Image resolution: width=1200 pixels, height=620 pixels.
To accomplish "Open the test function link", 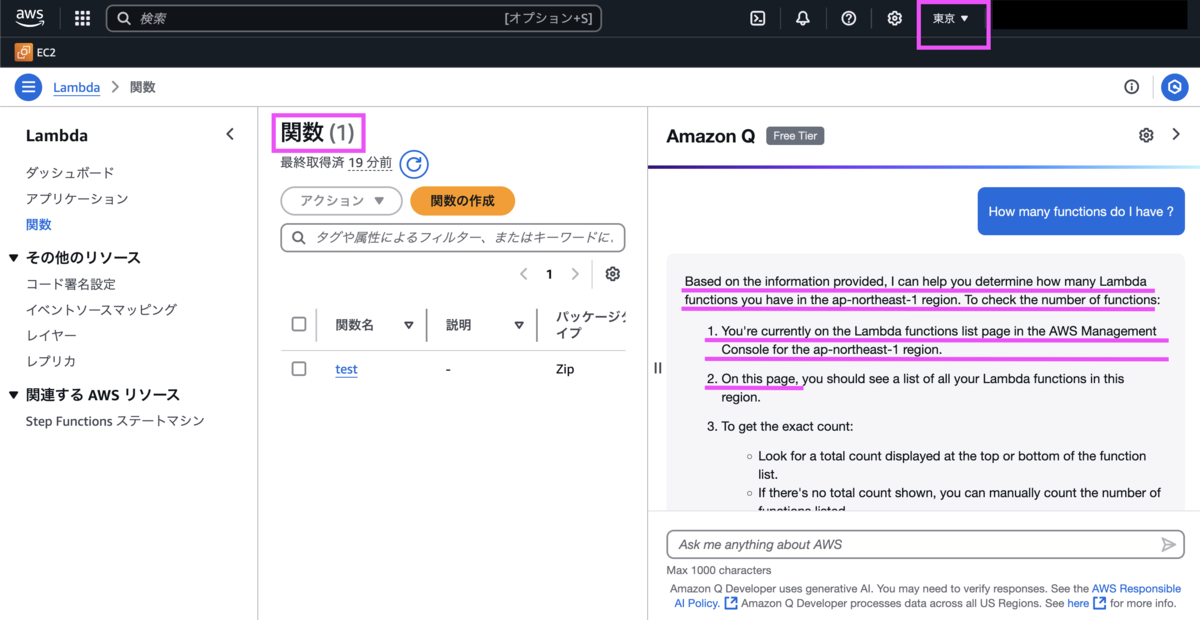I will pyautogui.click(x=346, y=369).
